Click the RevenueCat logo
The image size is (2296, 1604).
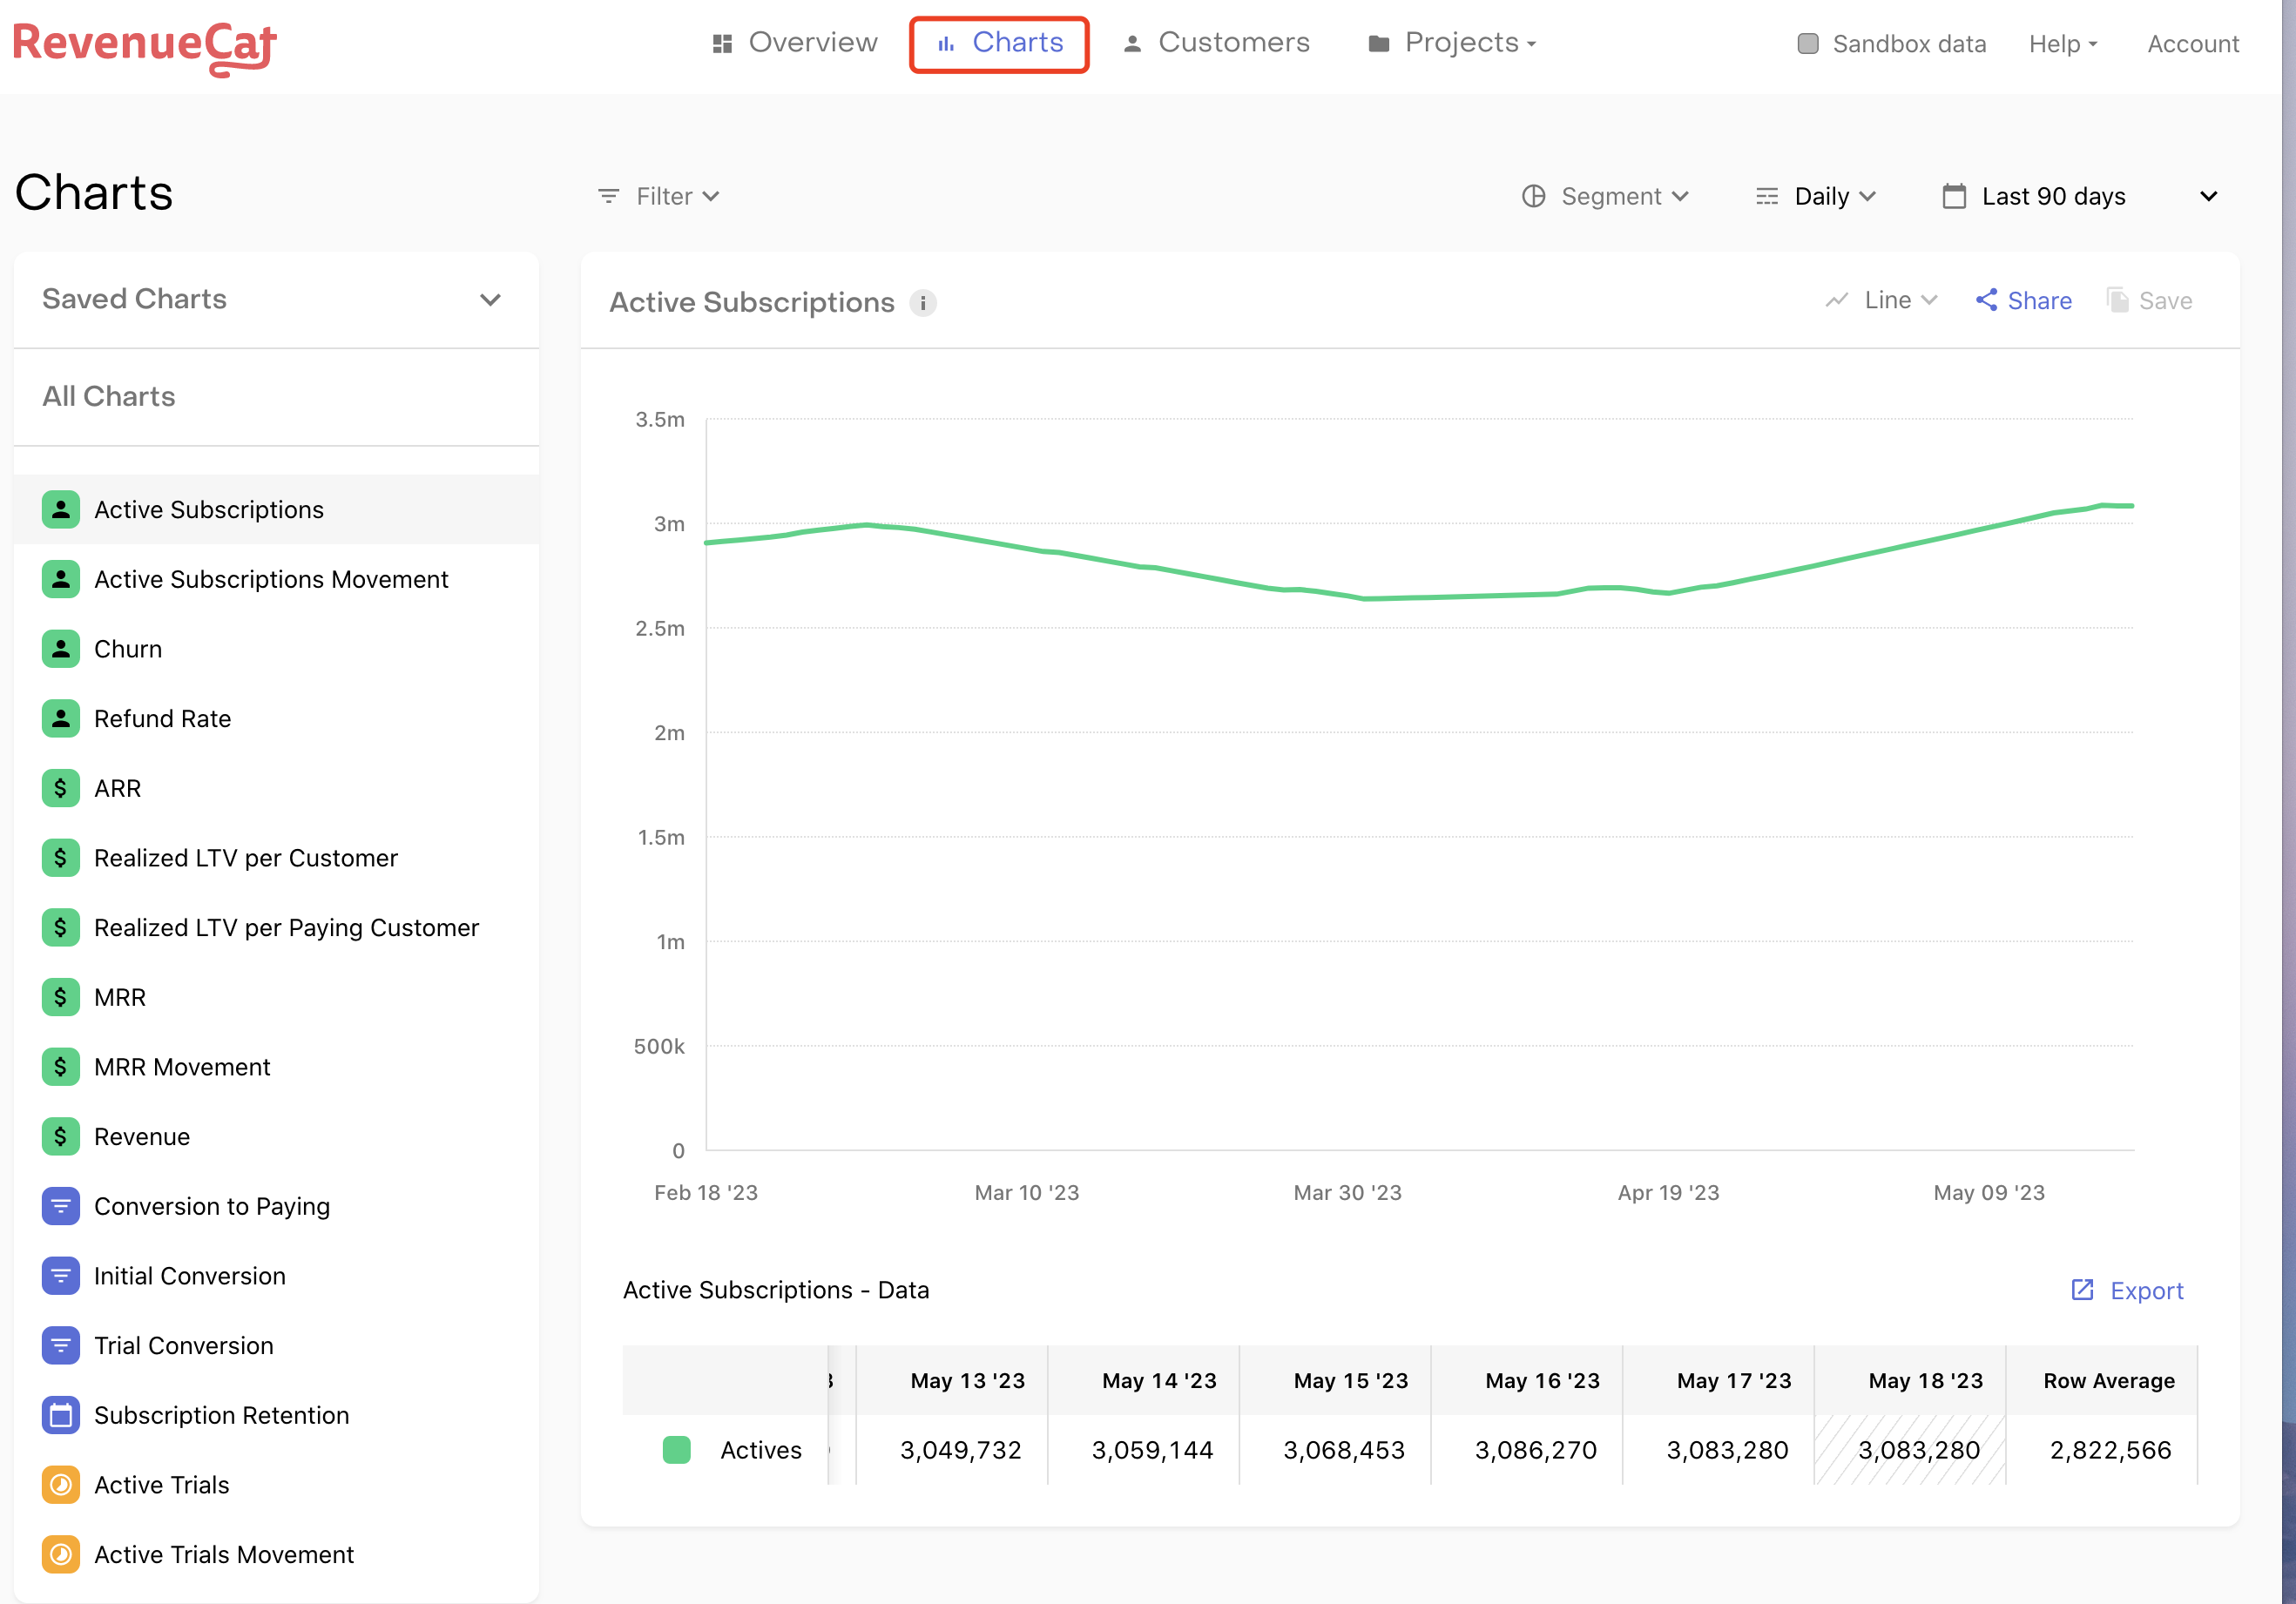(x=144, y=46)
